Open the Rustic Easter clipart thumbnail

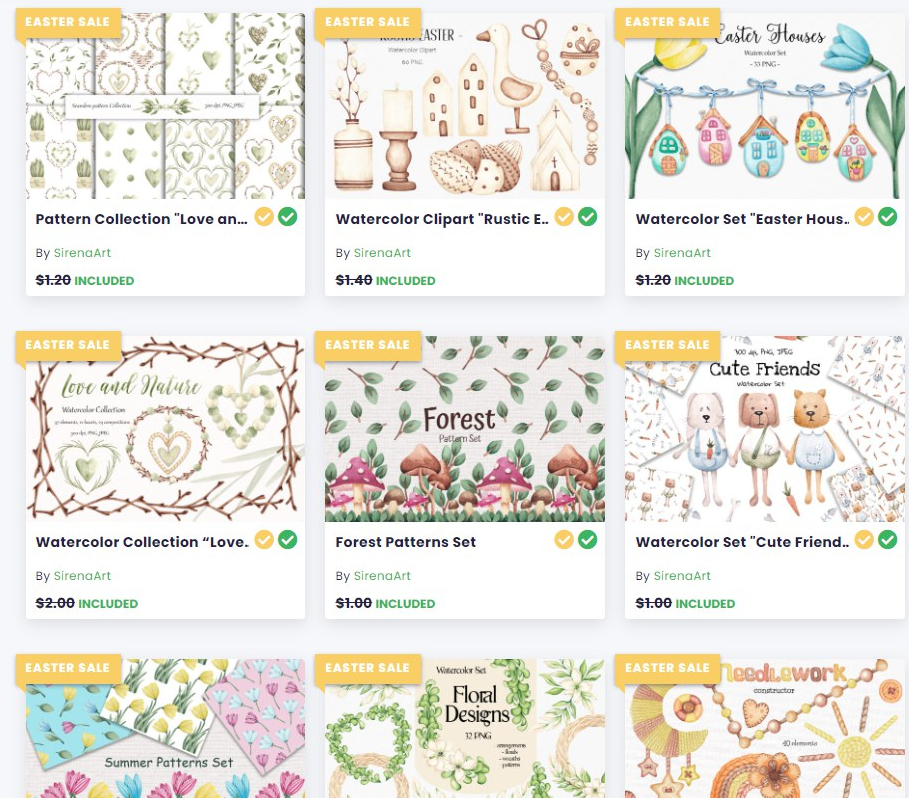coord(464,106)
